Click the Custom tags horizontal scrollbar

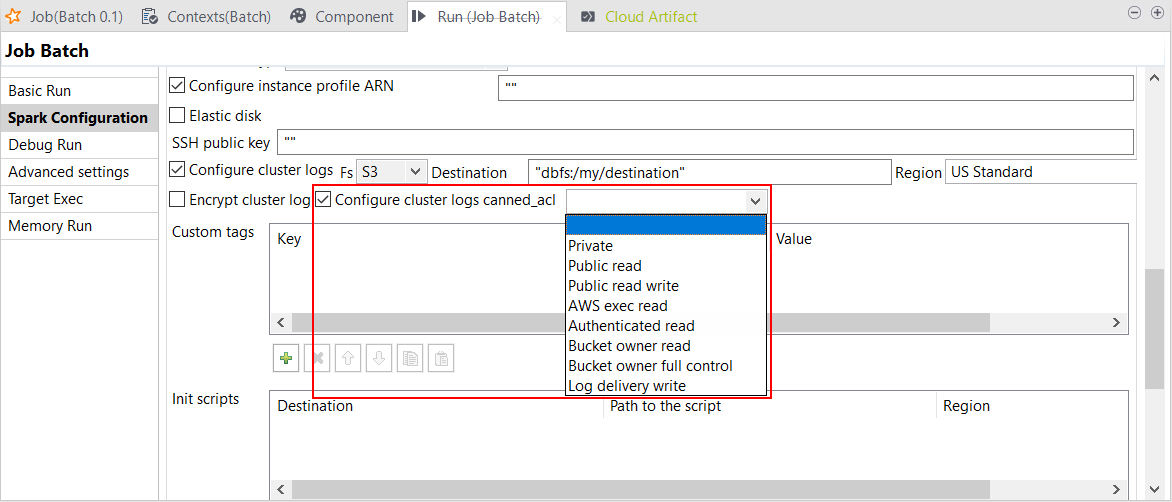(x=650, y=323)
